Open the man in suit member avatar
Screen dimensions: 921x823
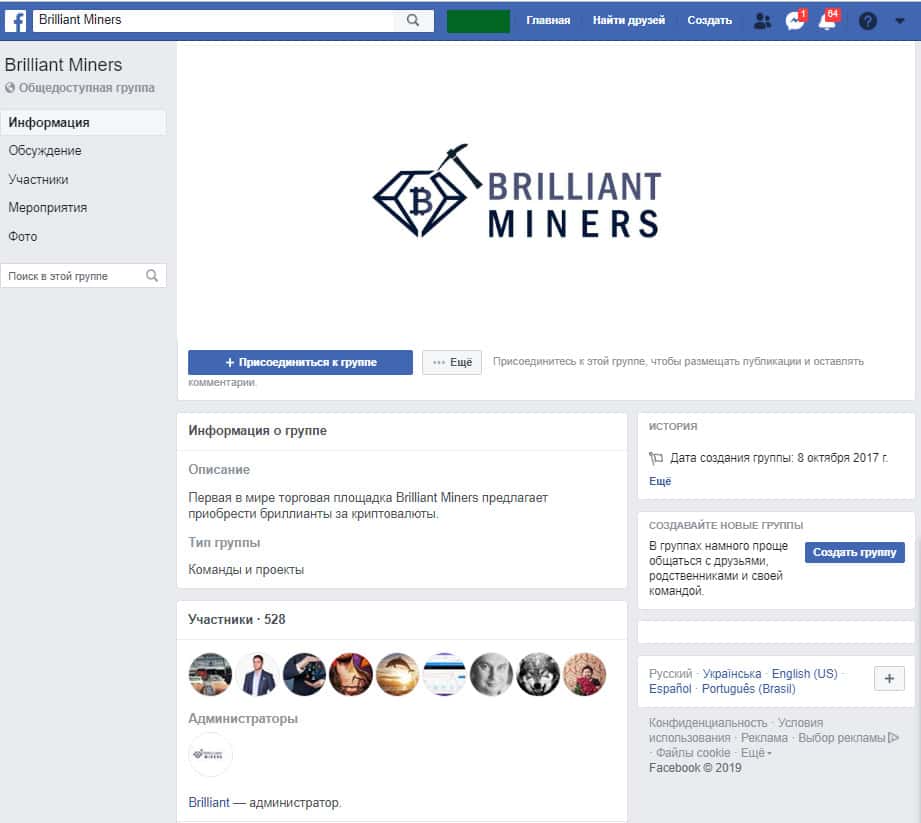[x=257, y=674]
